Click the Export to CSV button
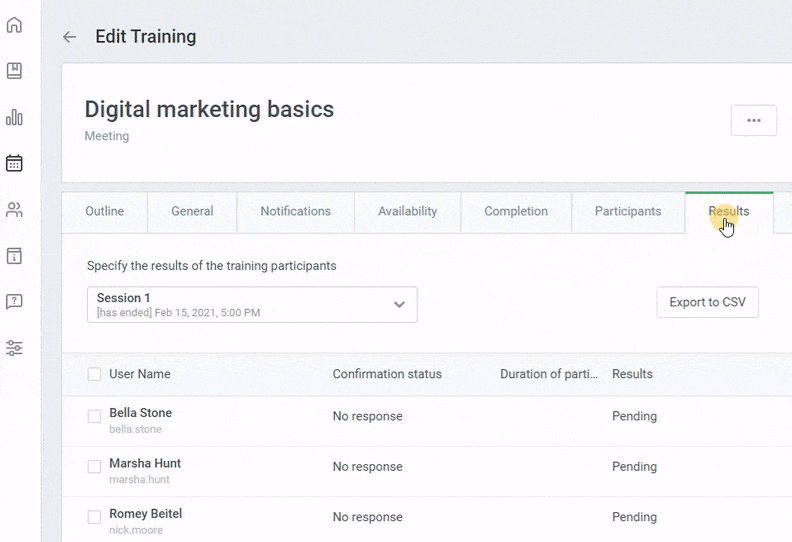792x542 pixels. 707,303
